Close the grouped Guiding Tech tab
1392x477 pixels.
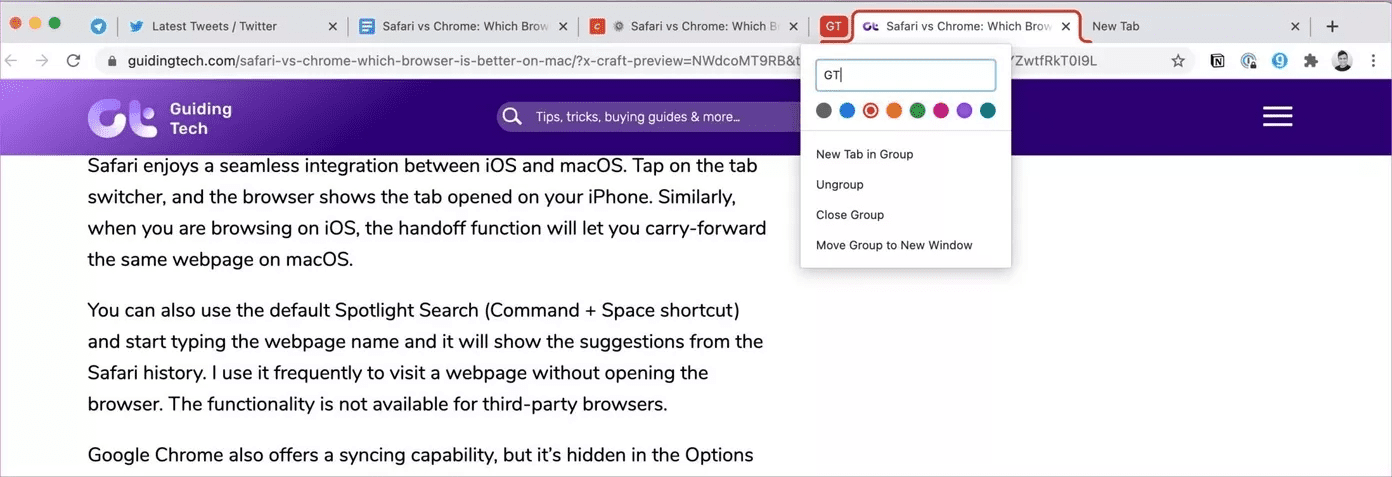[1066, 26]
